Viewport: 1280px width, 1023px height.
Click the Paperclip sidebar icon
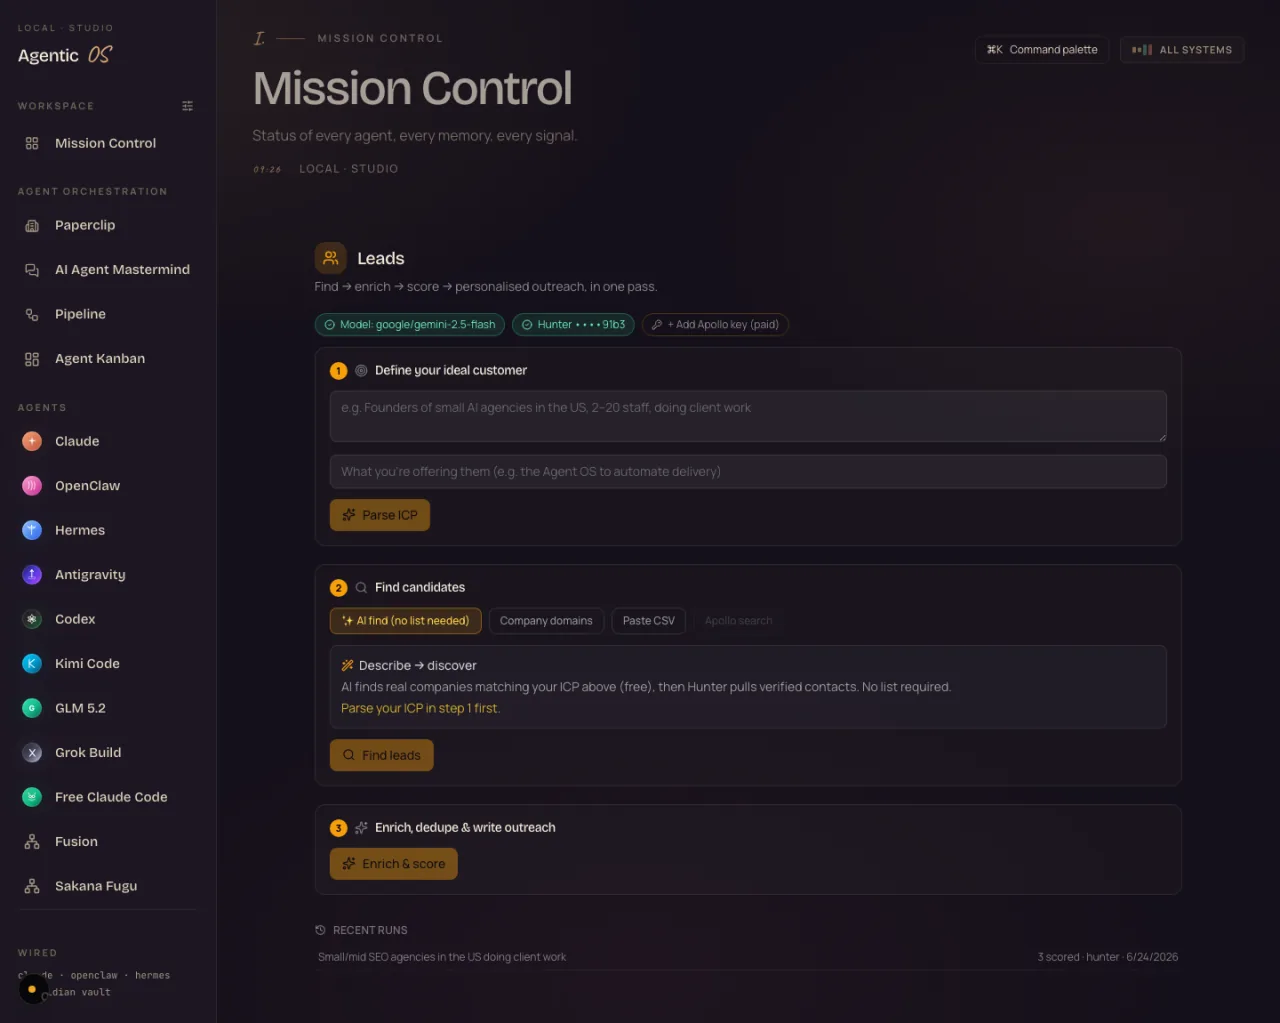click(32, 225)
